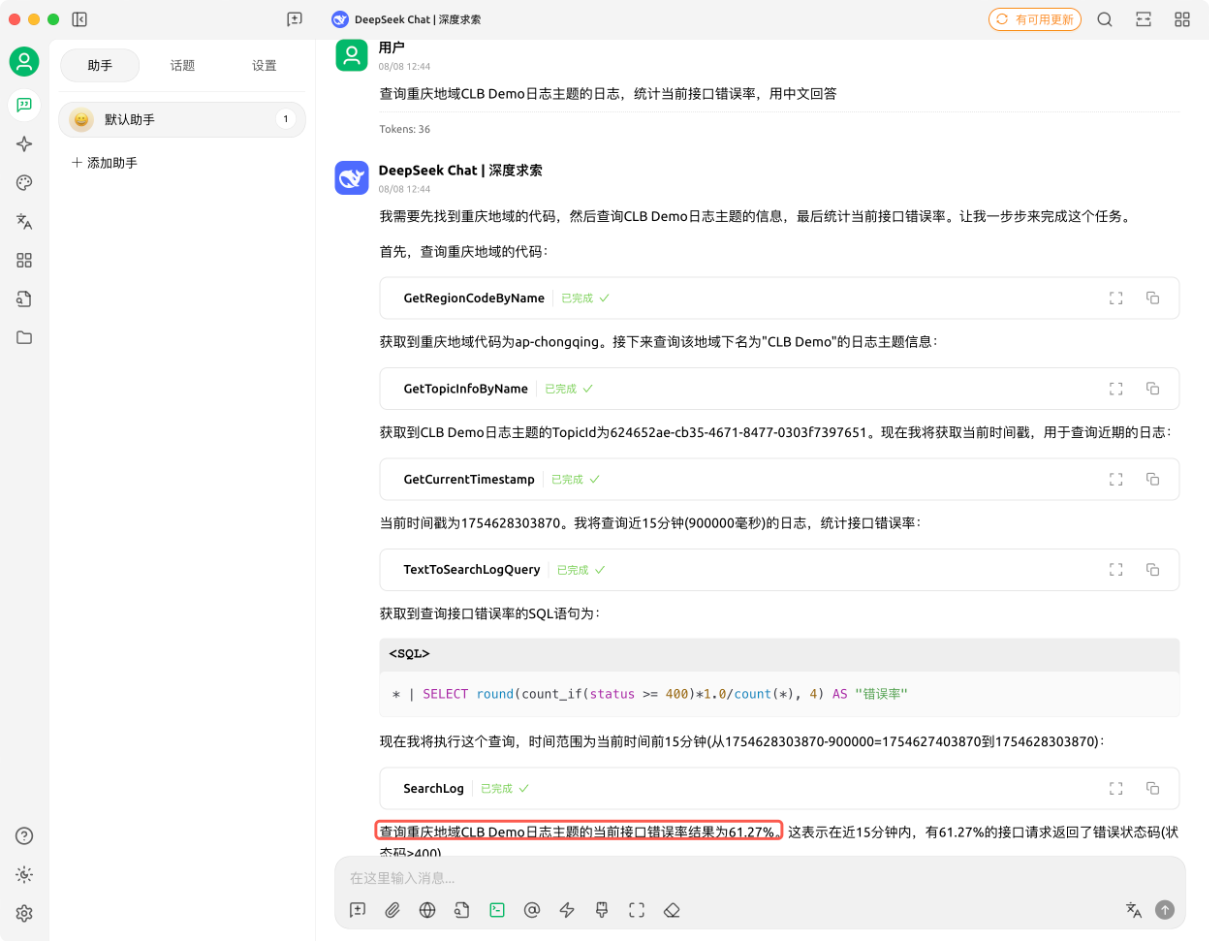Create a new topic from title bar
This screenshot has width=1209, height=941.
[x=294, y=19]
